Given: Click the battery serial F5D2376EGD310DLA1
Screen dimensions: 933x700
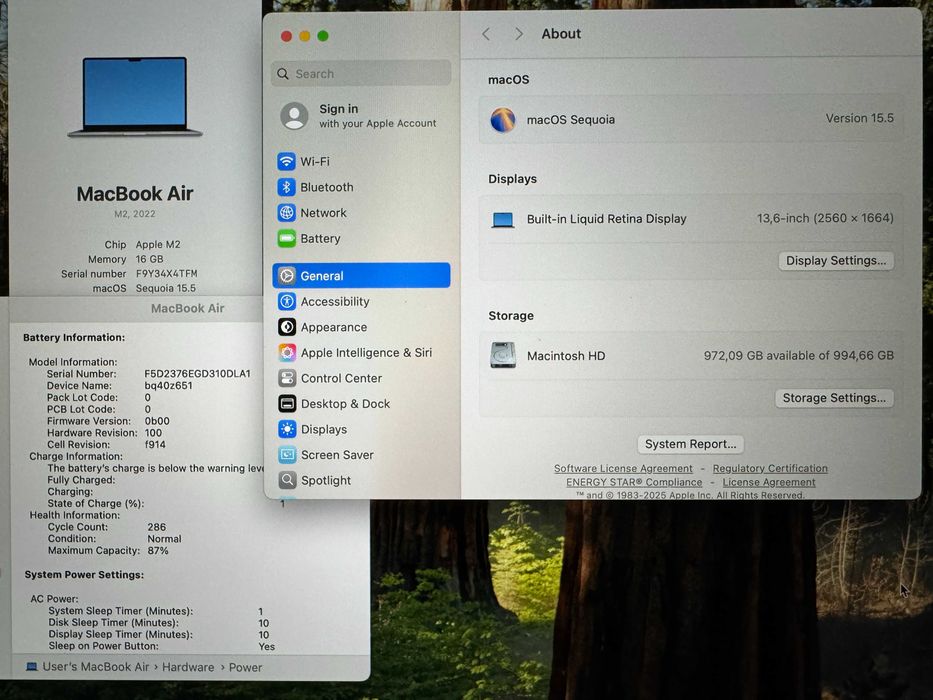Looking at the screenshot, I should (x=198, y=374).
